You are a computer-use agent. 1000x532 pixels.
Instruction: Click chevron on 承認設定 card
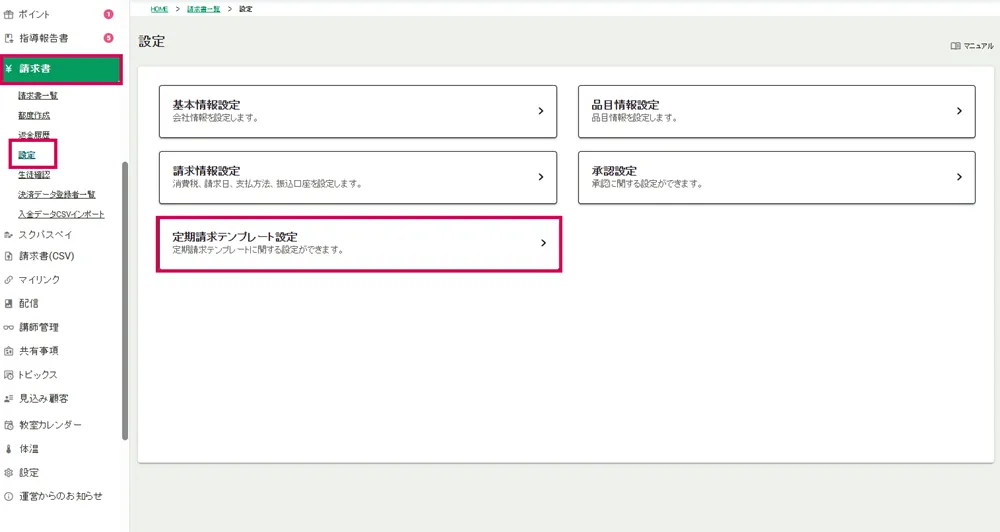tap(958, 177)
